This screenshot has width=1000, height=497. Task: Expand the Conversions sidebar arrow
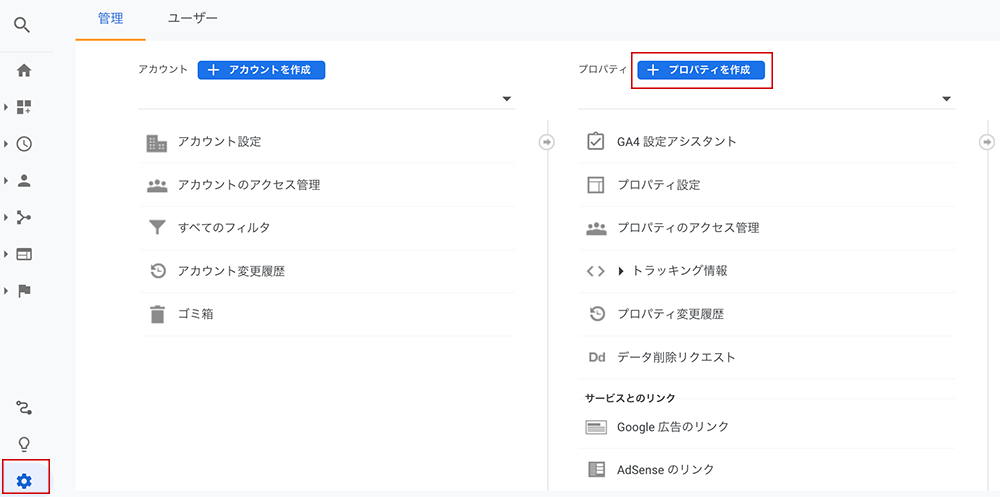coord(6,291)
